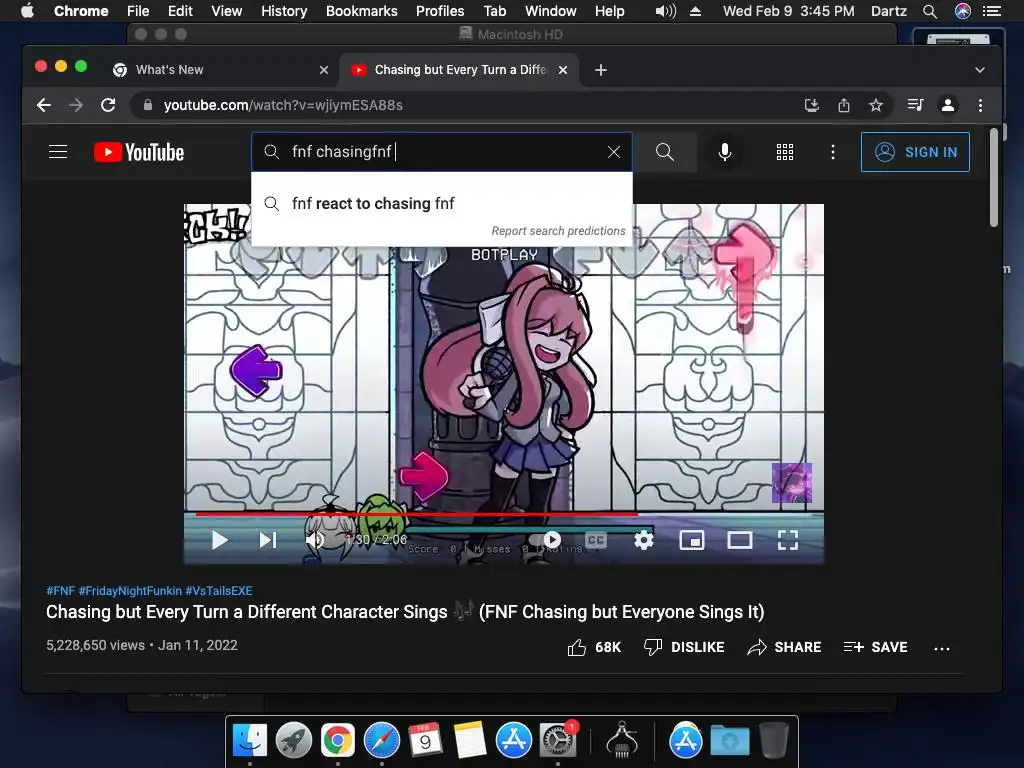Mute the video volume
The width and height of the screenshot is (1024, 768).
(315, 540)
